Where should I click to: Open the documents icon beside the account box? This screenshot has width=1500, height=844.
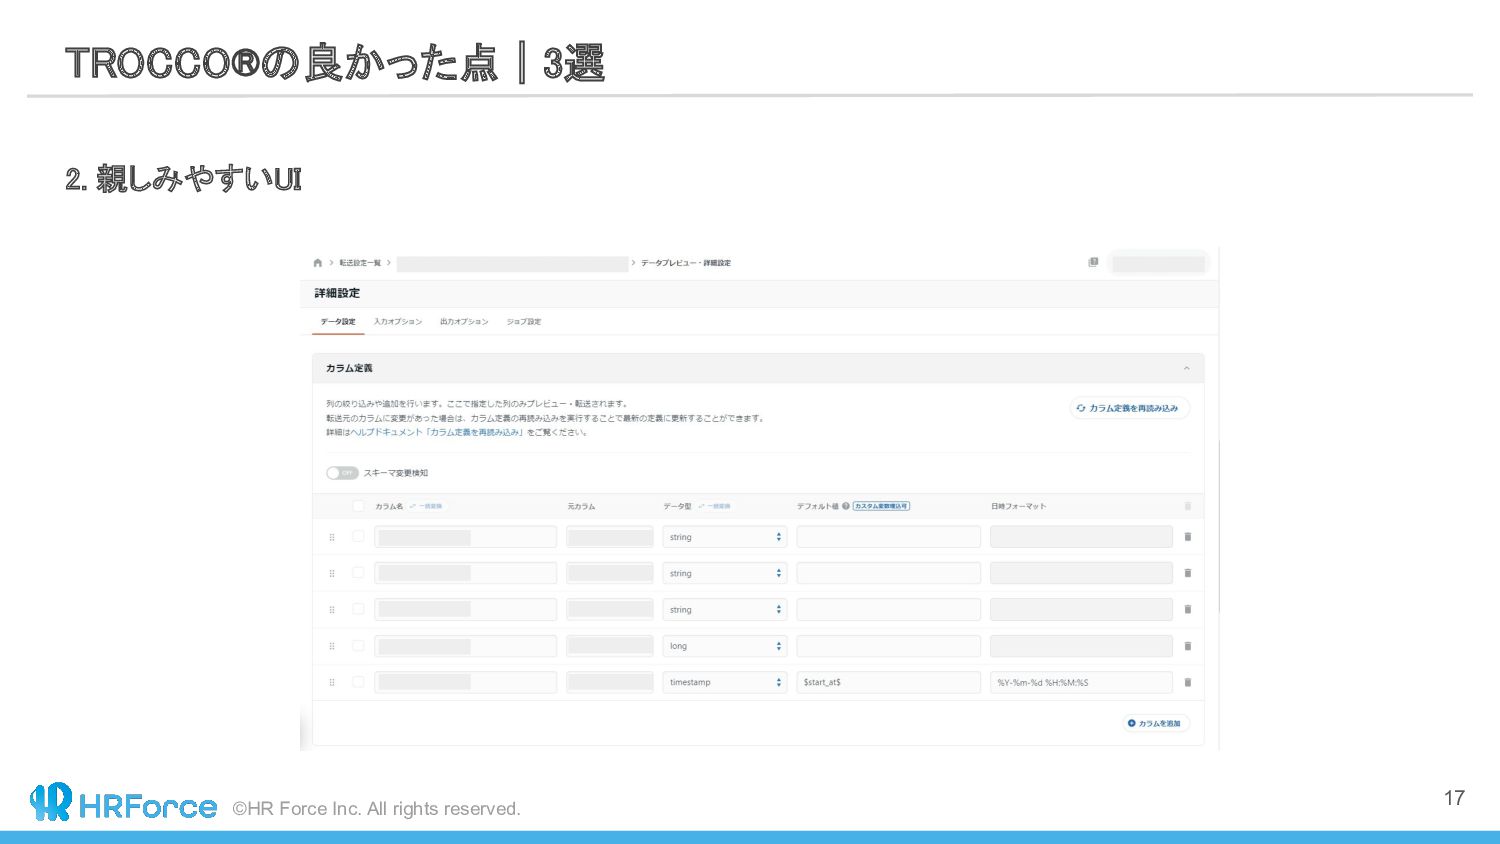point(1093,262)
